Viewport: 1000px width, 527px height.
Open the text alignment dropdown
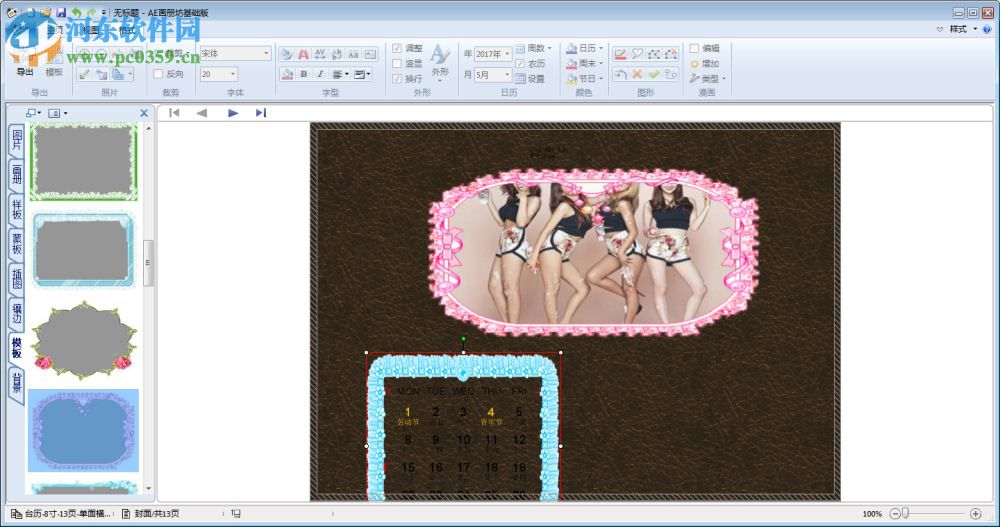click(341, 74)
